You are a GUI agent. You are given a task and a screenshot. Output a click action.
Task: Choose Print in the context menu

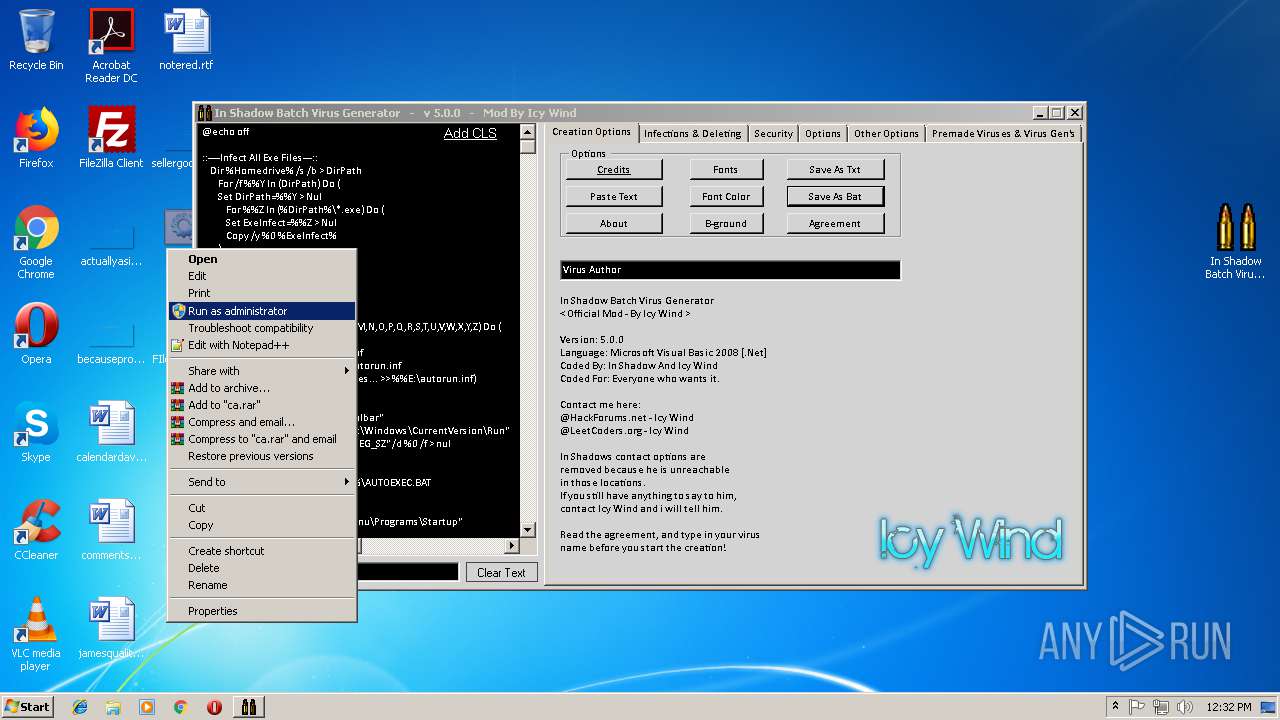coord(261,293)
